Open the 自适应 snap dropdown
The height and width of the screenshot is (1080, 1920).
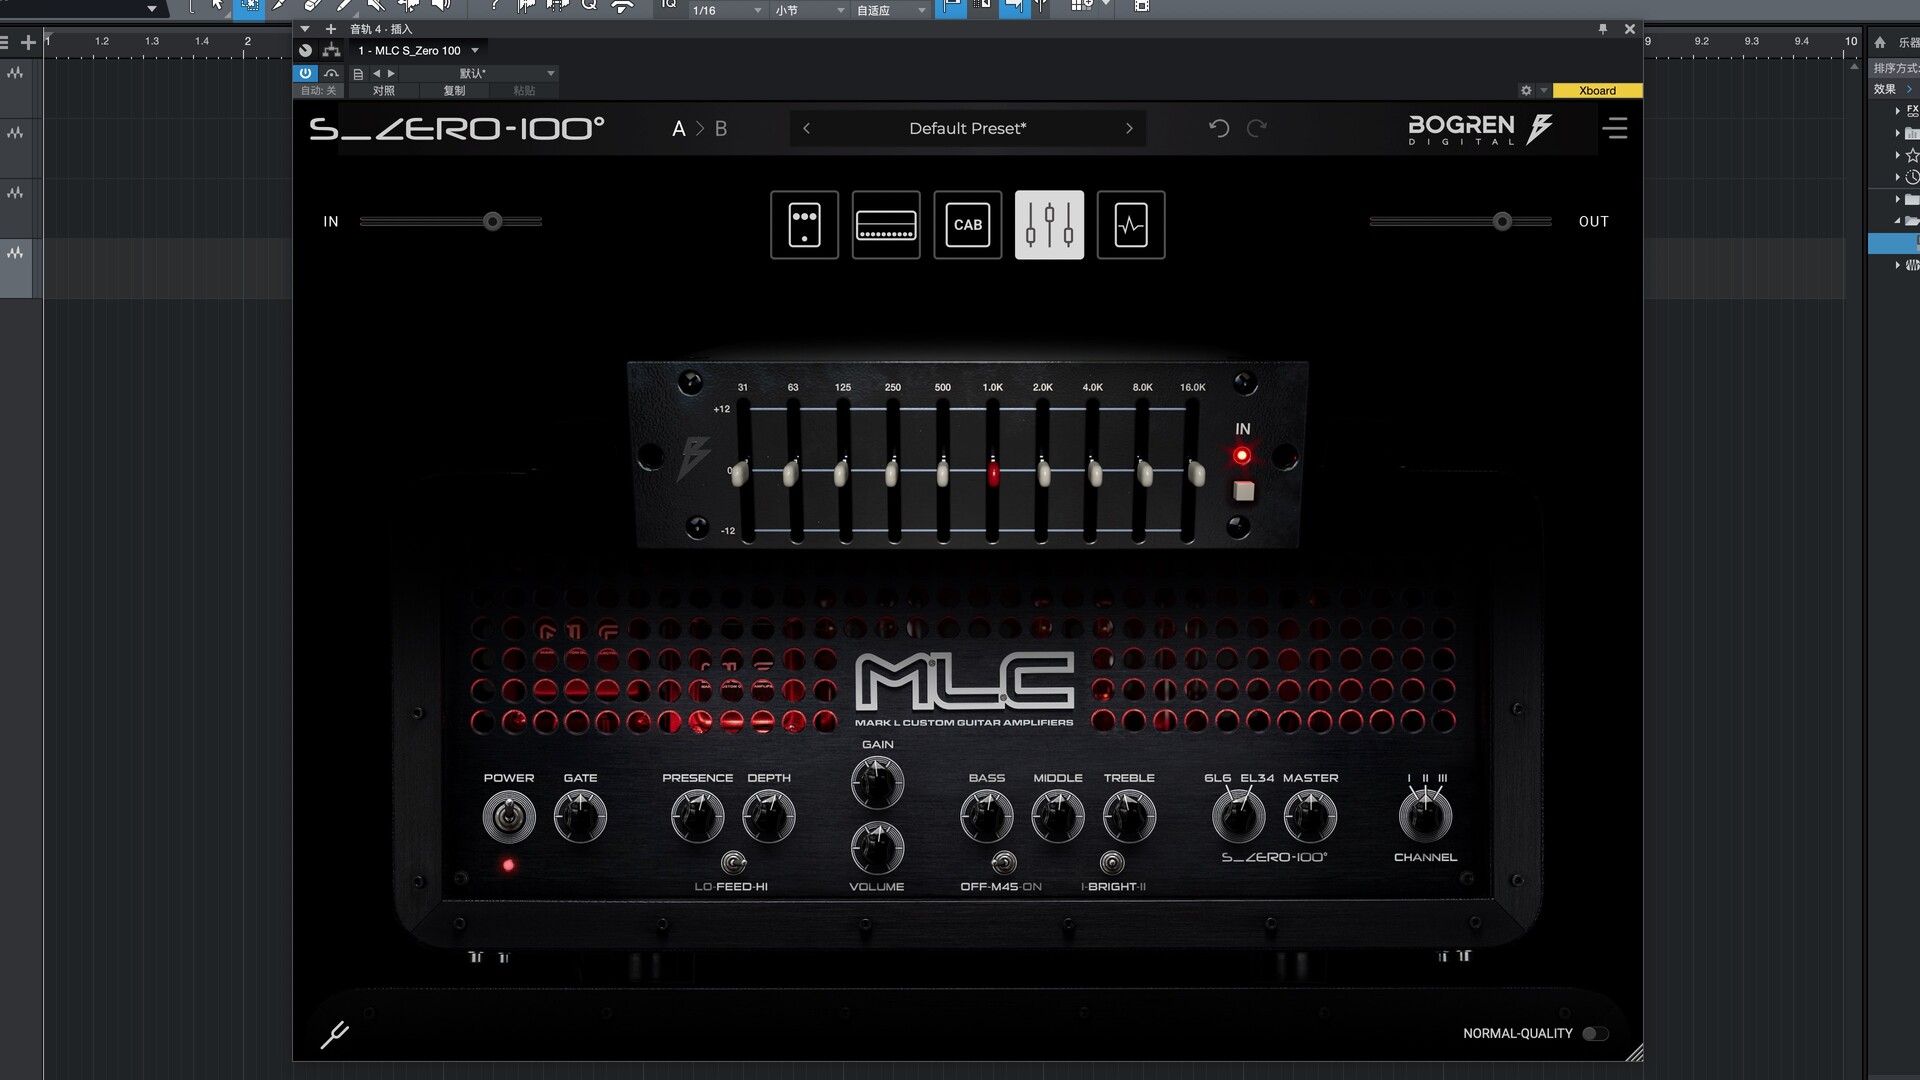pos(891,10)
